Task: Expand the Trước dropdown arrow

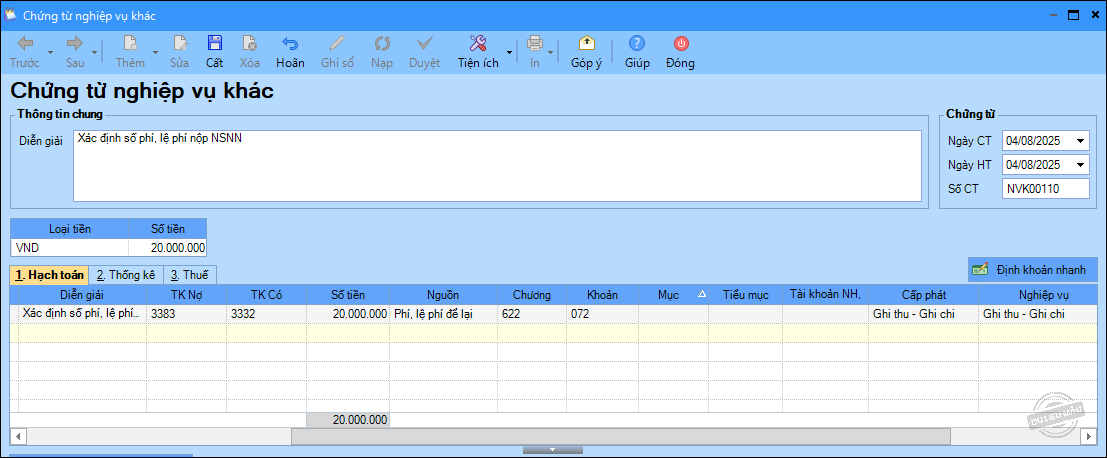Action: pos(49,52)
